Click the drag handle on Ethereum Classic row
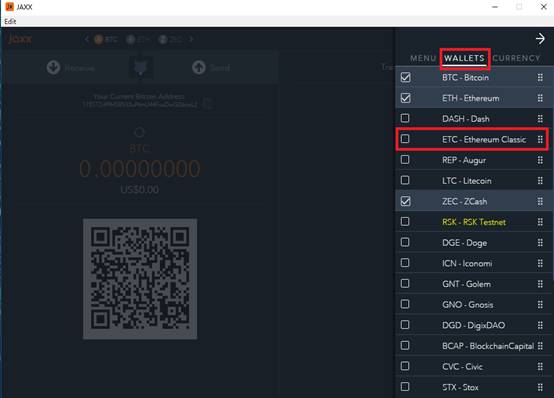Viewport: 554px width, 398px height. coord(540,139)
